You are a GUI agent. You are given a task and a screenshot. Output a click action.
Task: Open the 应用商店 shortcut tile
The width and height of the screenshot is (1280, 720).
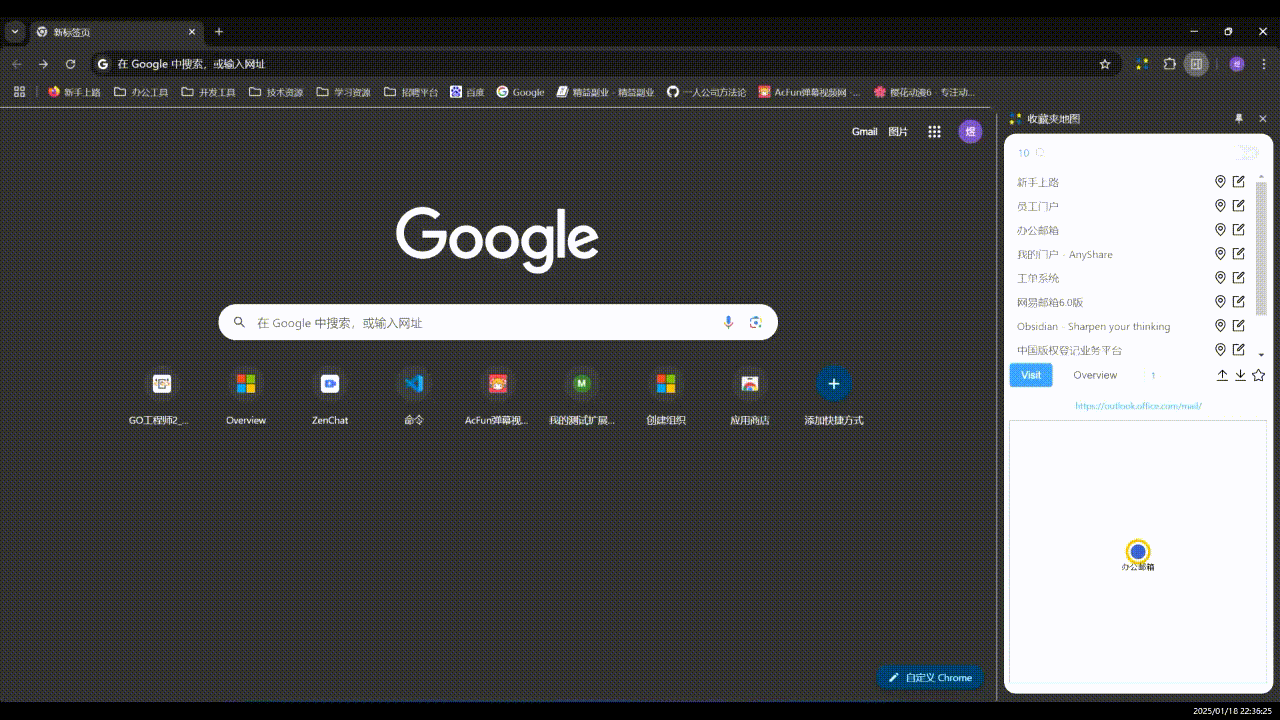click(x=750, y=397)
